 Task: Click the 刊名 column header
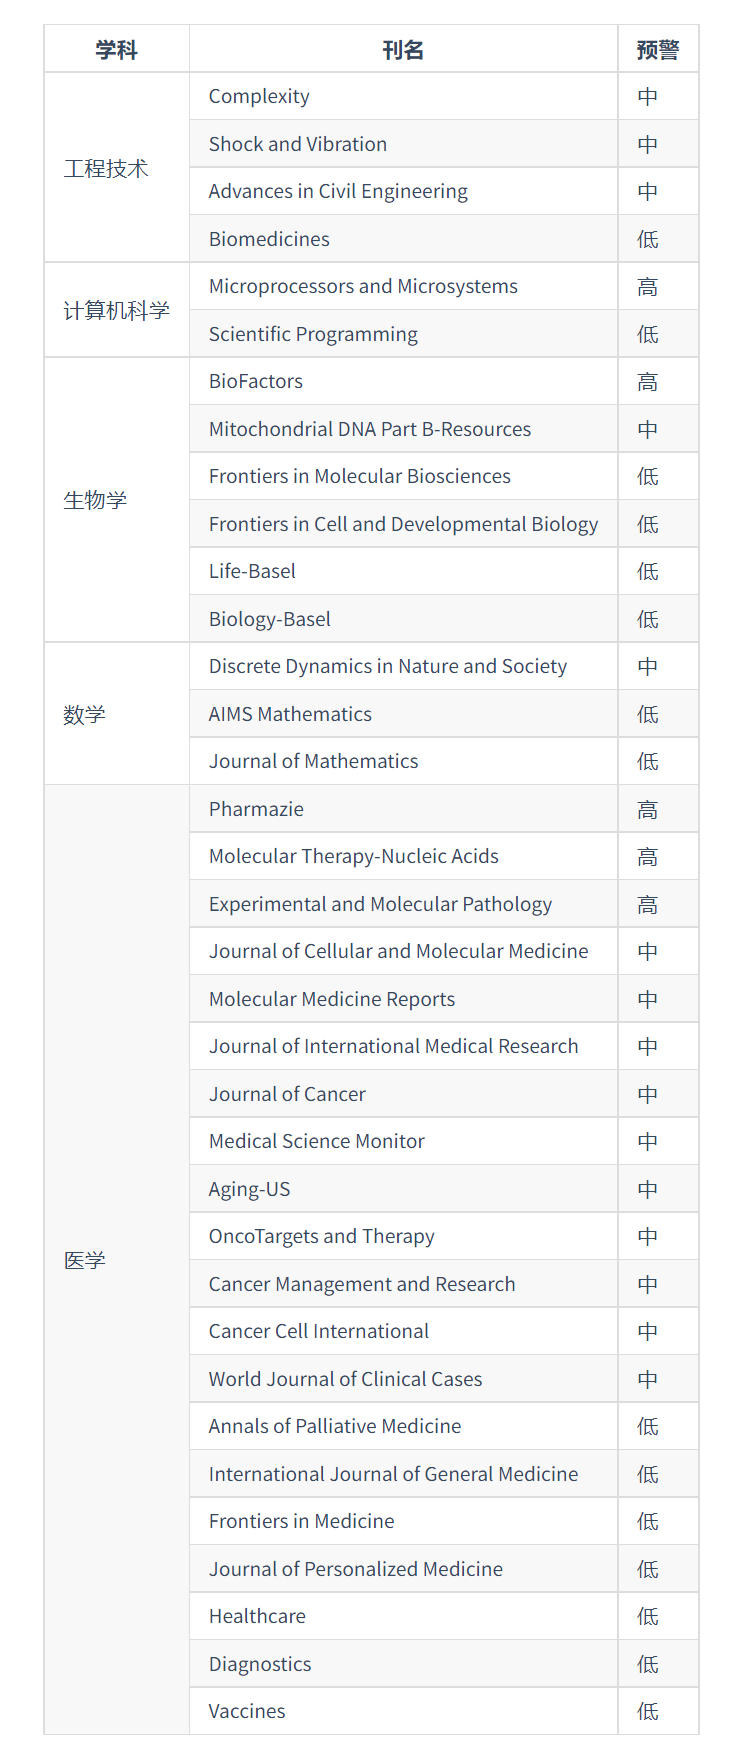point(403,50)
